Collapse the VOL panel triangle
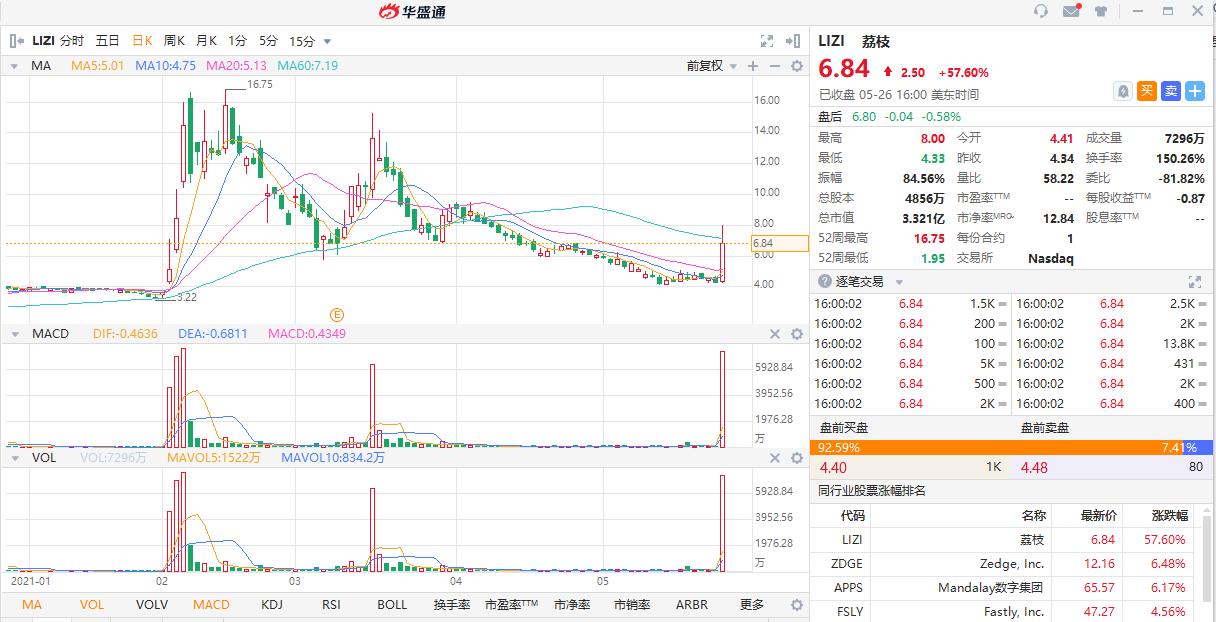Screen dimensions: 1216x622 pos(14,458)
